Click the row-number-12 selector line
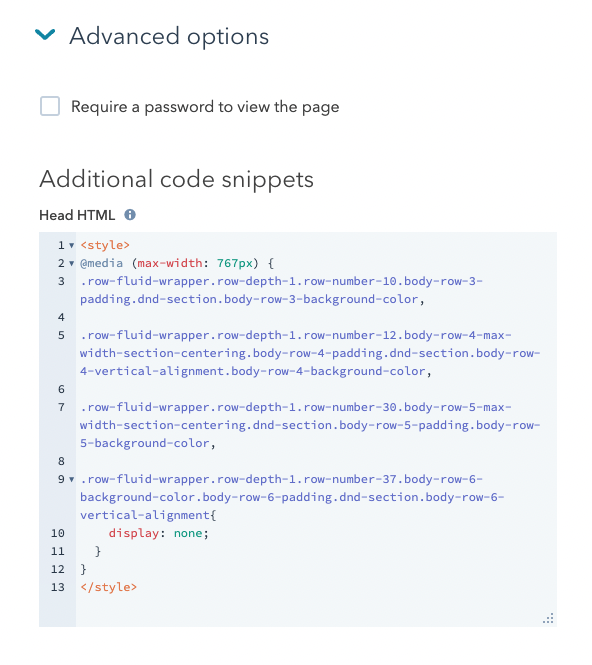 (x=310, y=353)
